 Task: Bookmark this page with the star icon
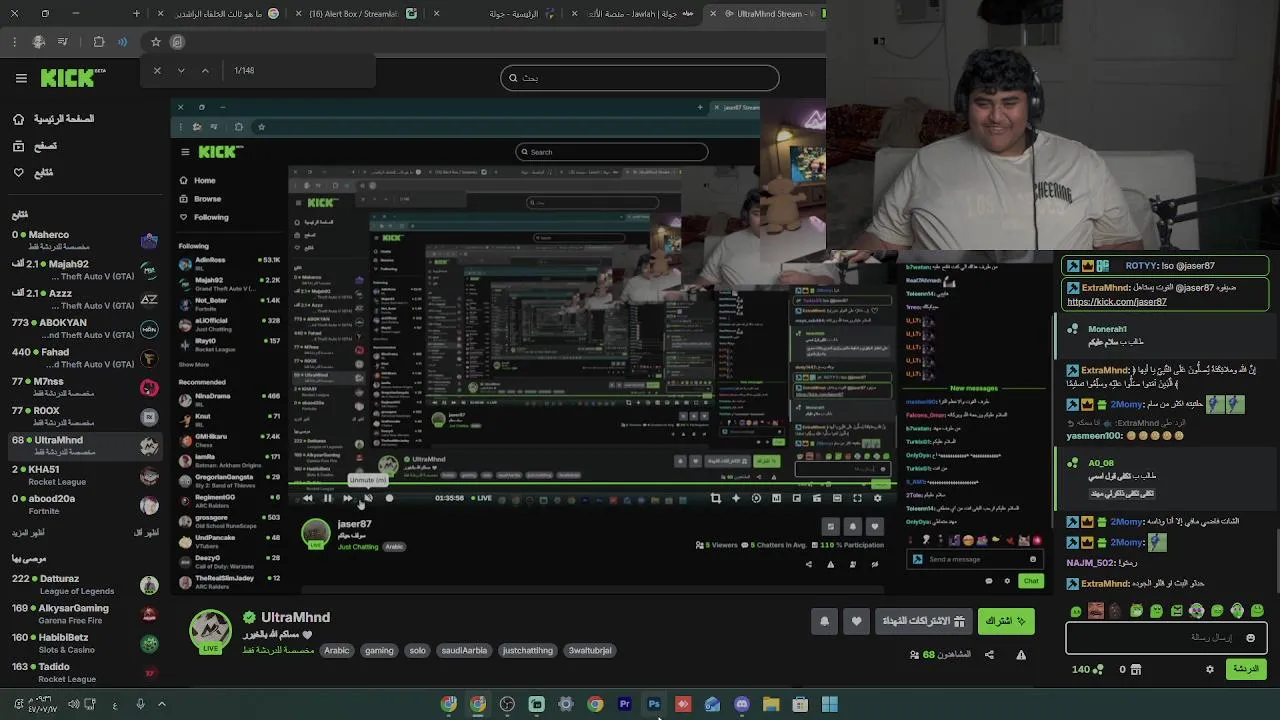[156, 42]
